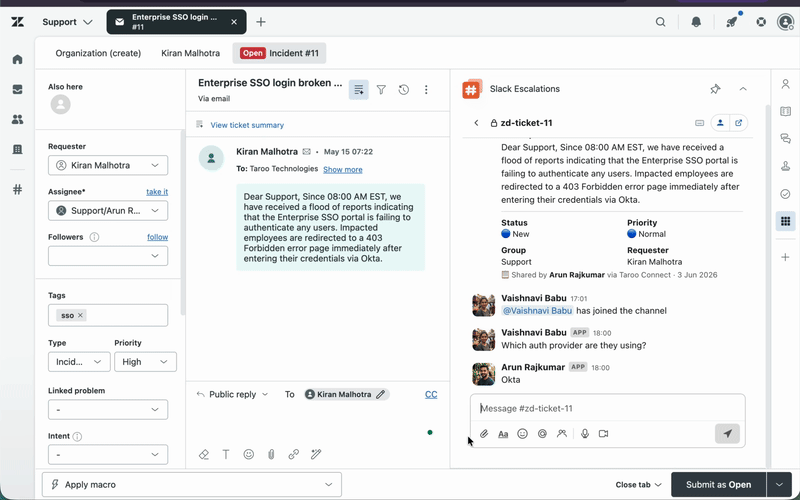Viewport: 800px width, 500px height.
Task: Toggle rich text formatting T icon
Action: pos(226,454)
